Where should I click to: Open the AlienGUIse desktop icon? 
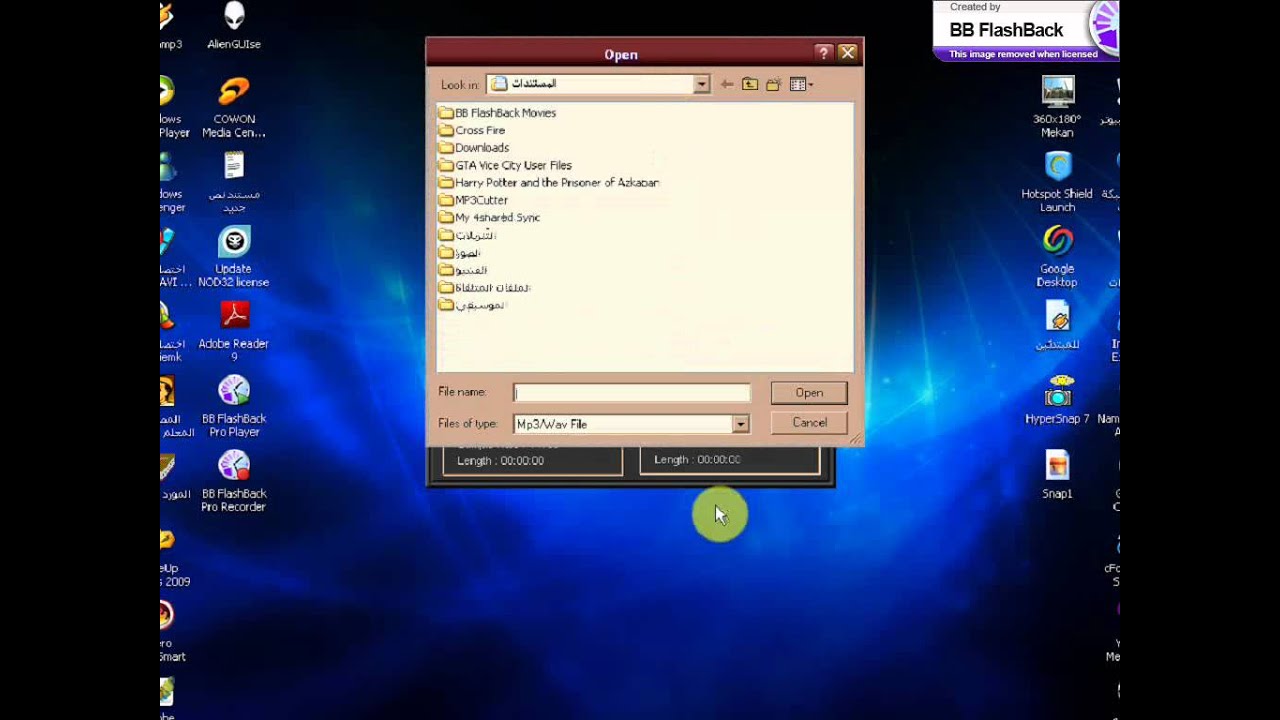[234, 26]
